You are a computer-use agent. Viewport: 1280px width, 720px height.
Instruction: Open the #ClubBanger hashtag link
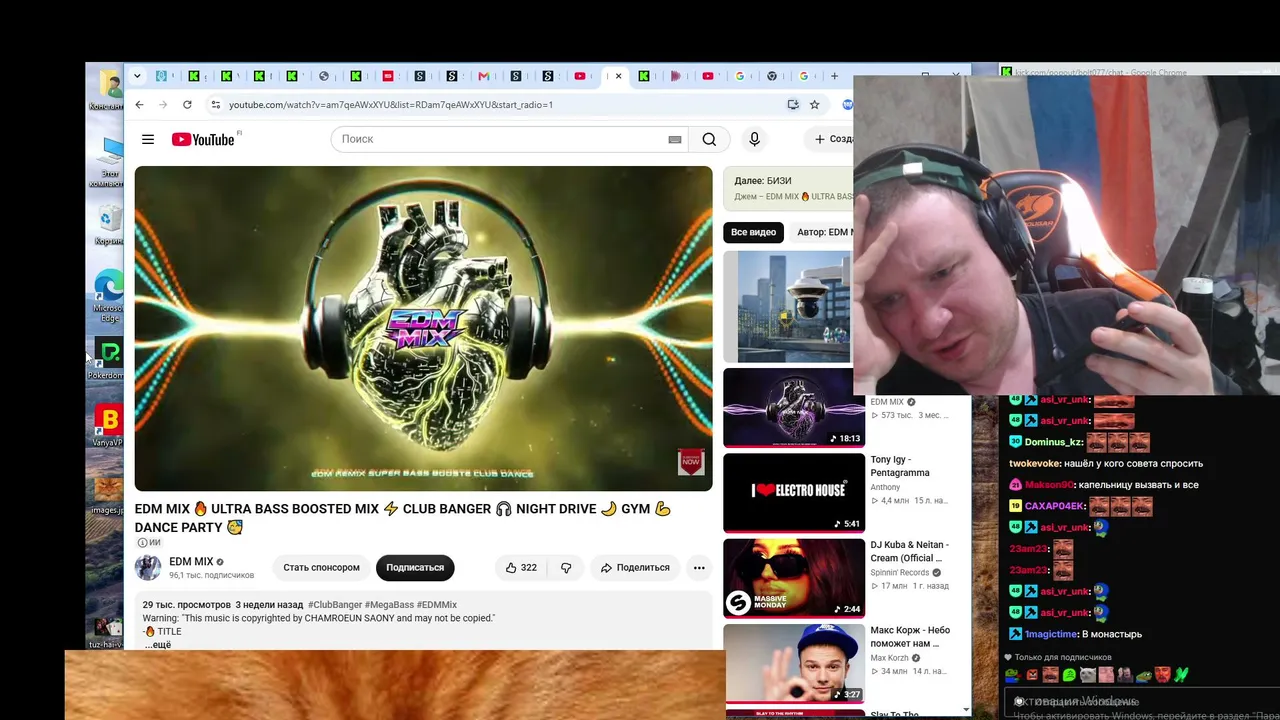click(335, 605)
